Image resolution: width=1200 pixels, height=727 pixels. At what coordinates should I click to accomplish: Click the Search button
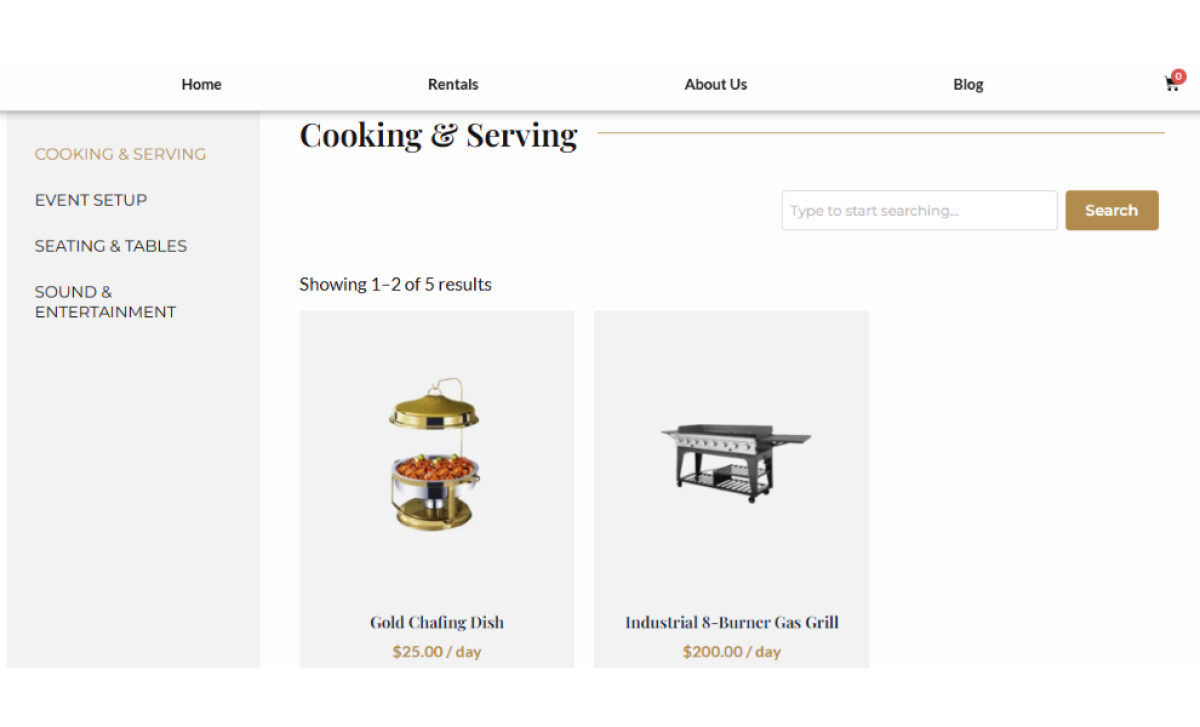pyautogui.click(x=1112, y=210)
